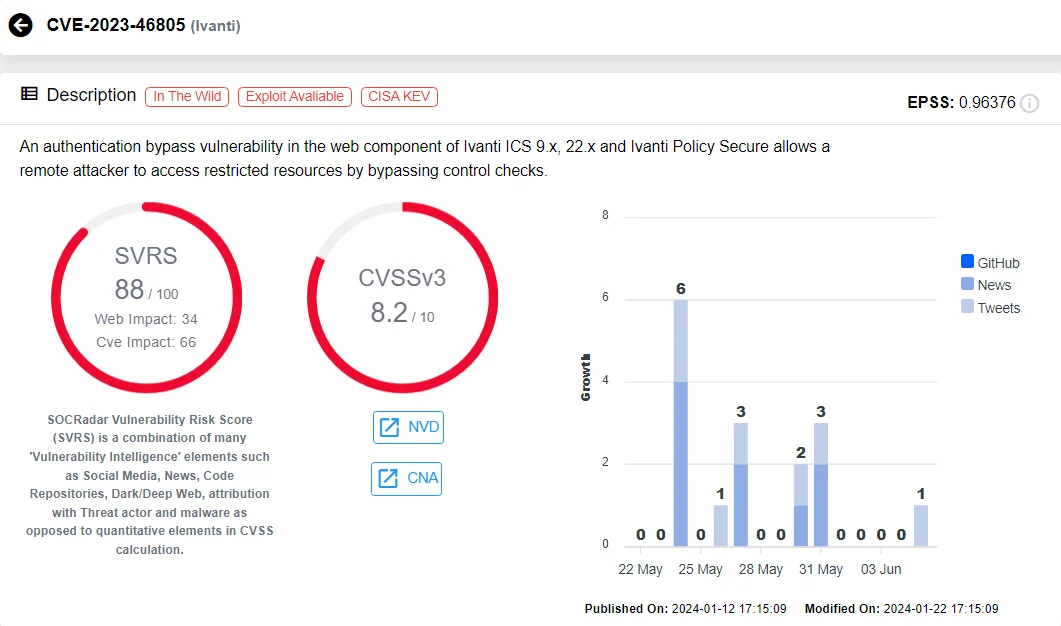Toggle GitHub series in chart legend
1061x626 pixels.
[x=990, y=263]
